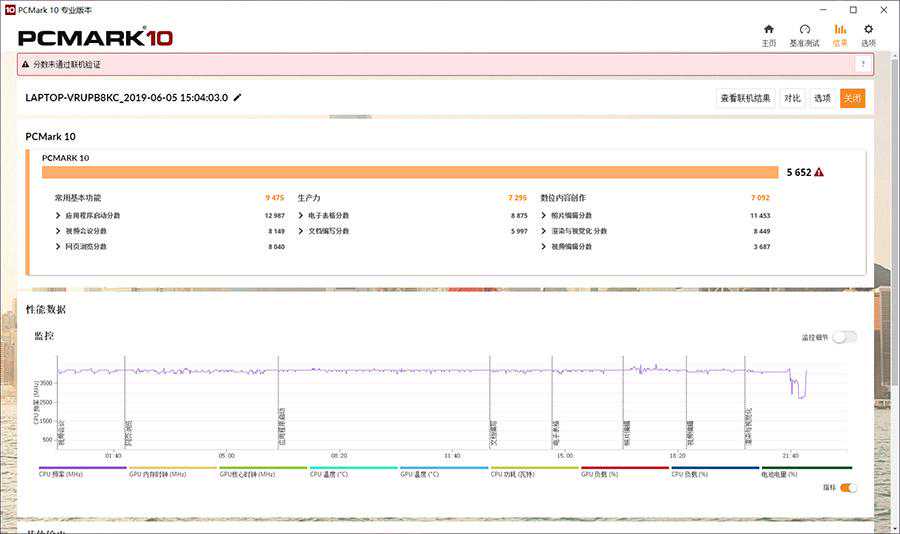Toggle the 监控细节 switch
The image size is (900, 534).
click(844, 337)
